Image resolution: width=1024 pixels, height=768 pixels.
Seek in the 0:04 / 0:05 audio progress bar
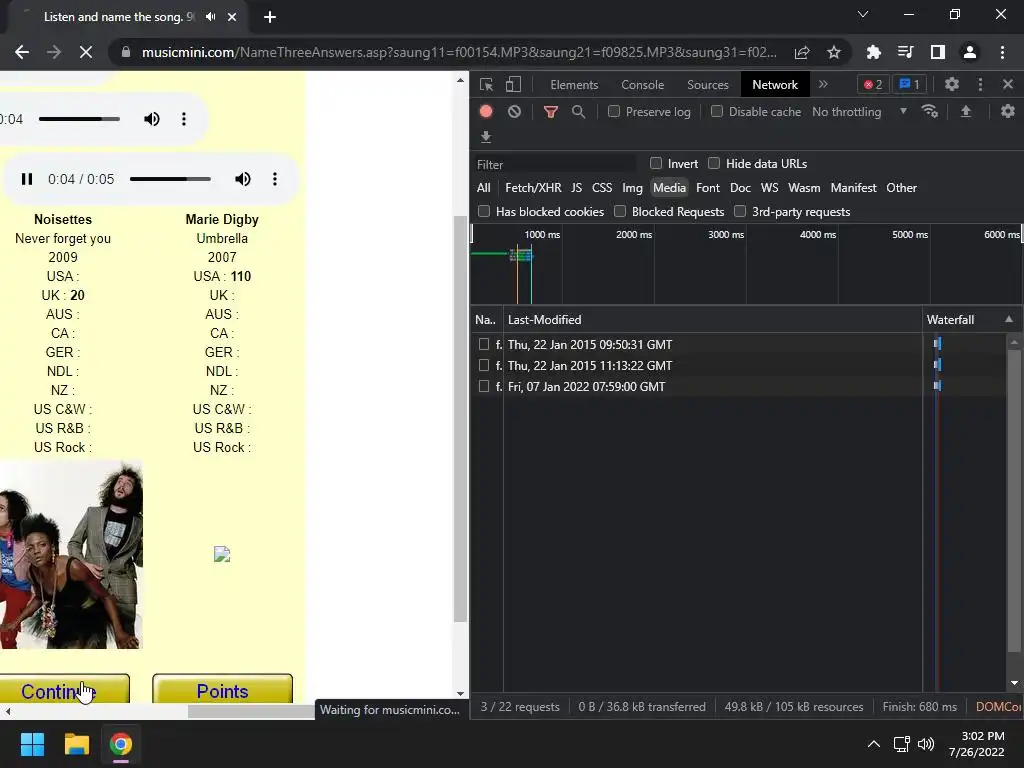tap(170, 179)
